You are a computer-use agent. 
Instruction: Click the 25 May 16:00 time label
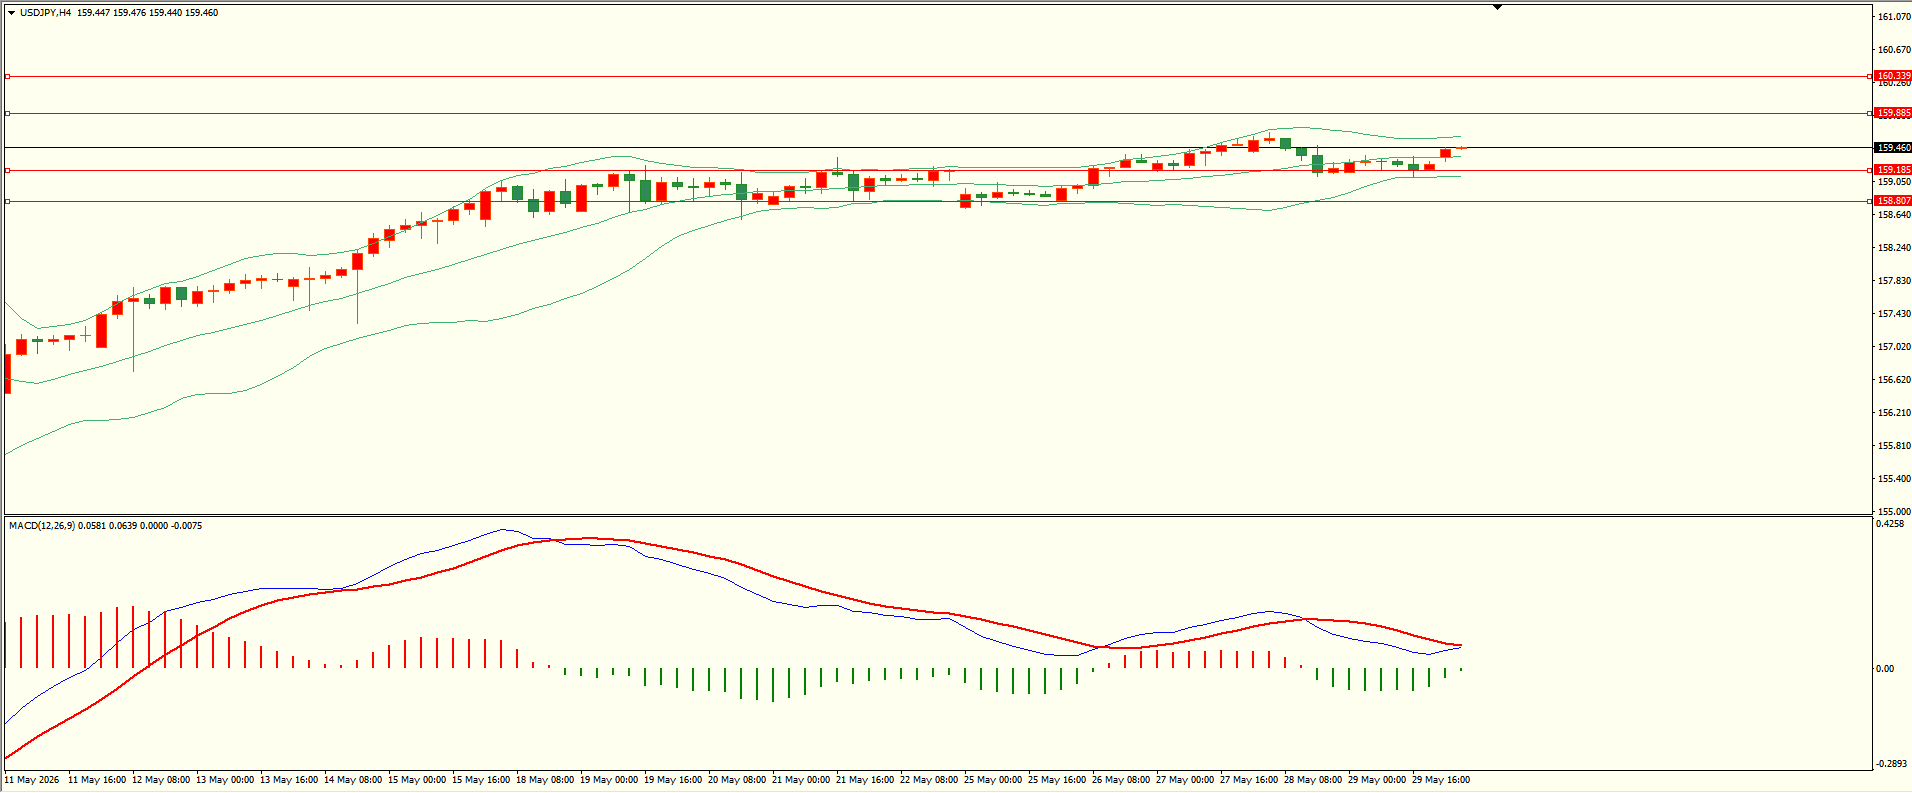click(x=1057, y=780)
